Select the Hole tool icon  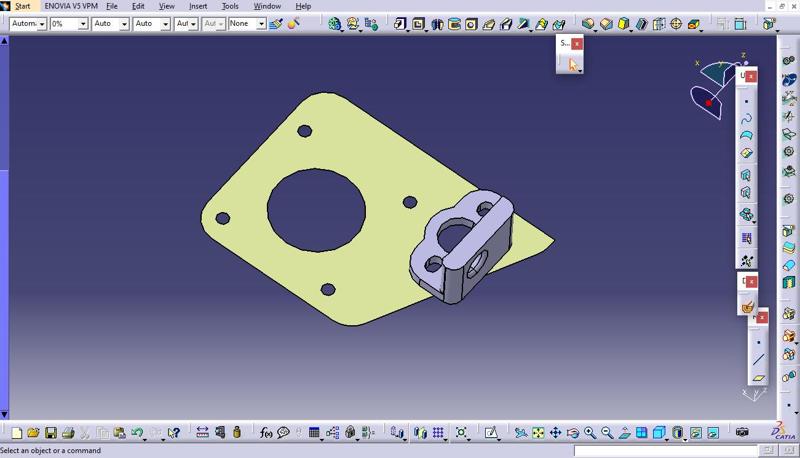coord(471,24)
